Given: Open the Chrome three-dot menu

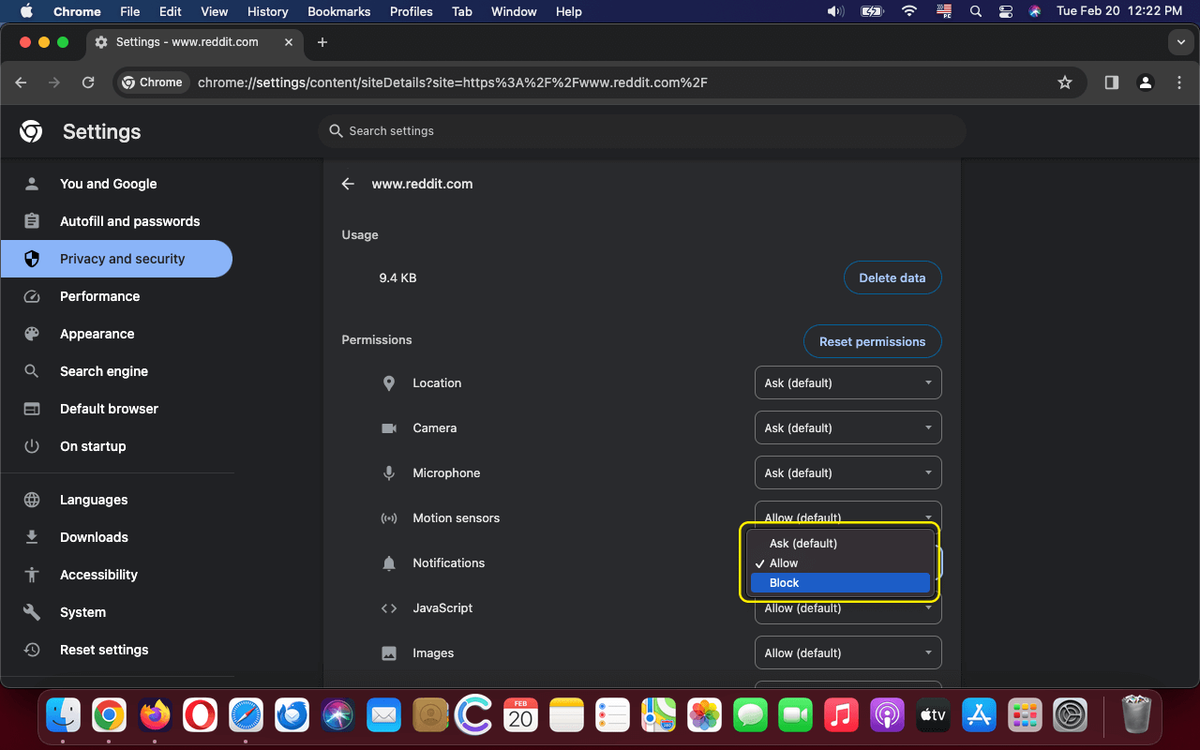Looking at the screenshot, I should (1180, 83).
